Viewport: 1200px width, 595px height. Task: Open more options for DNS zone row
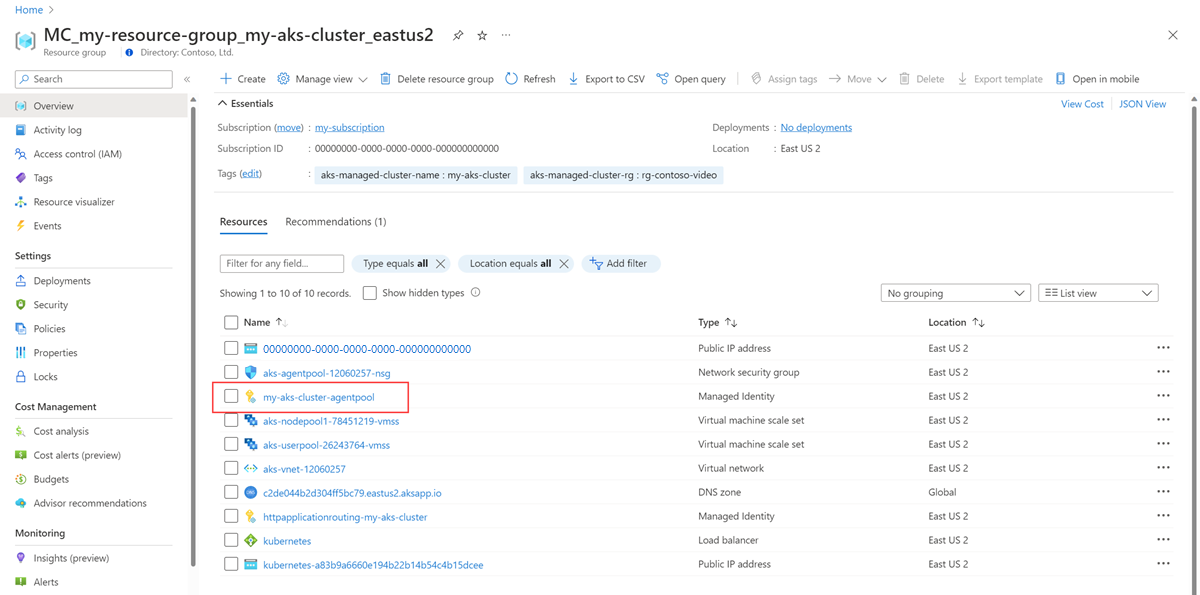tap(1162, 492)
